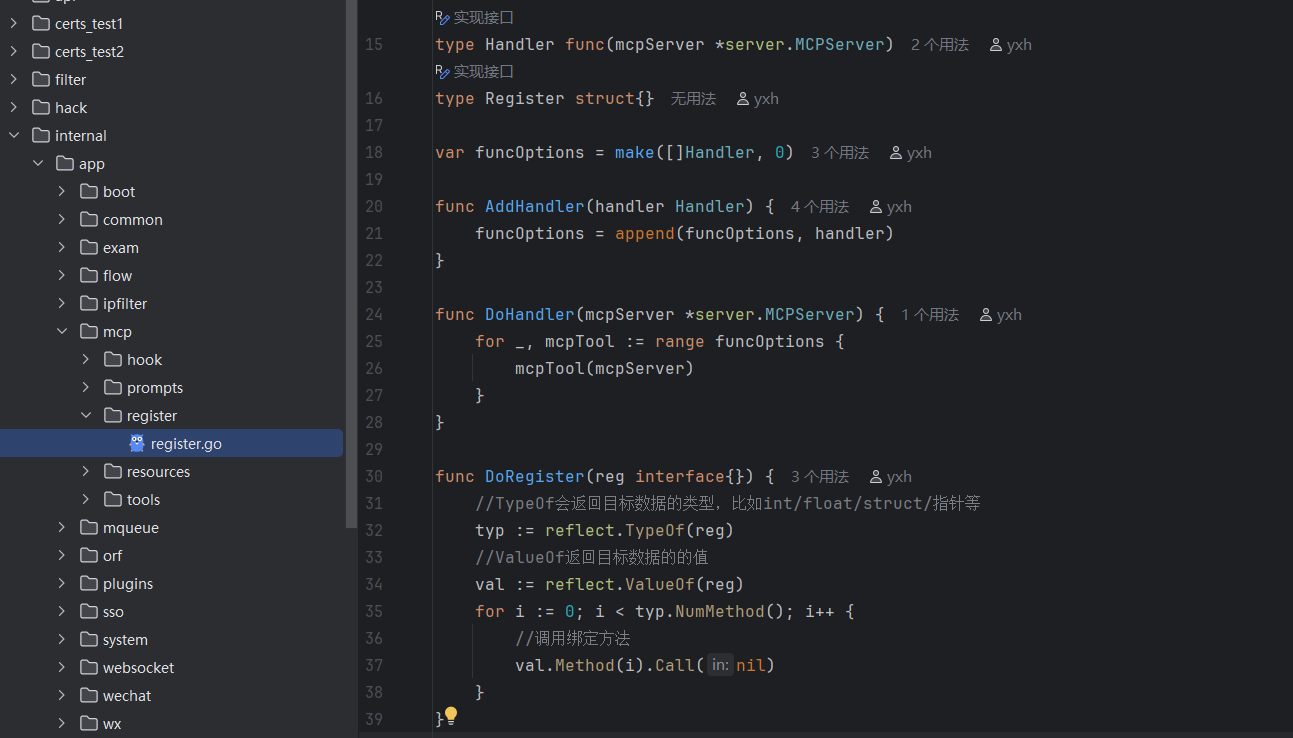This screenshot has width=1293, height=738.
Task: Expand the sso folder chevron
Action: tap(62, 611)
